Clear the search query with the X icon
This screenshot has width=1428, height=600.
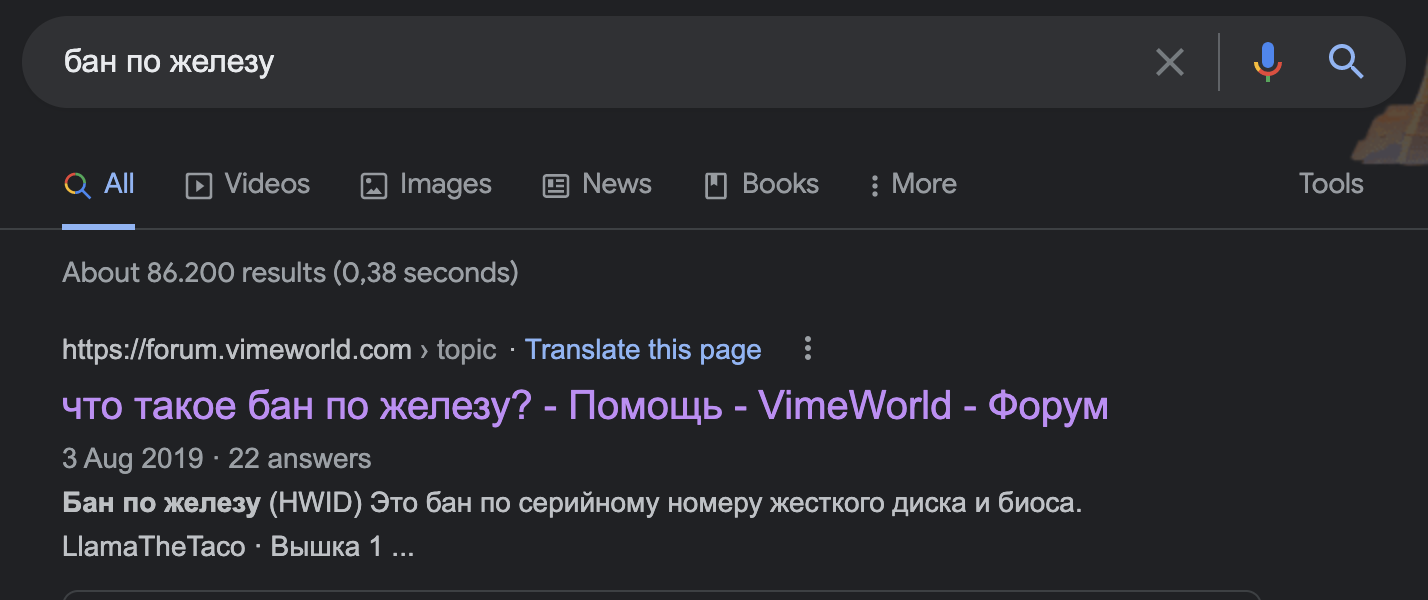1169,62
